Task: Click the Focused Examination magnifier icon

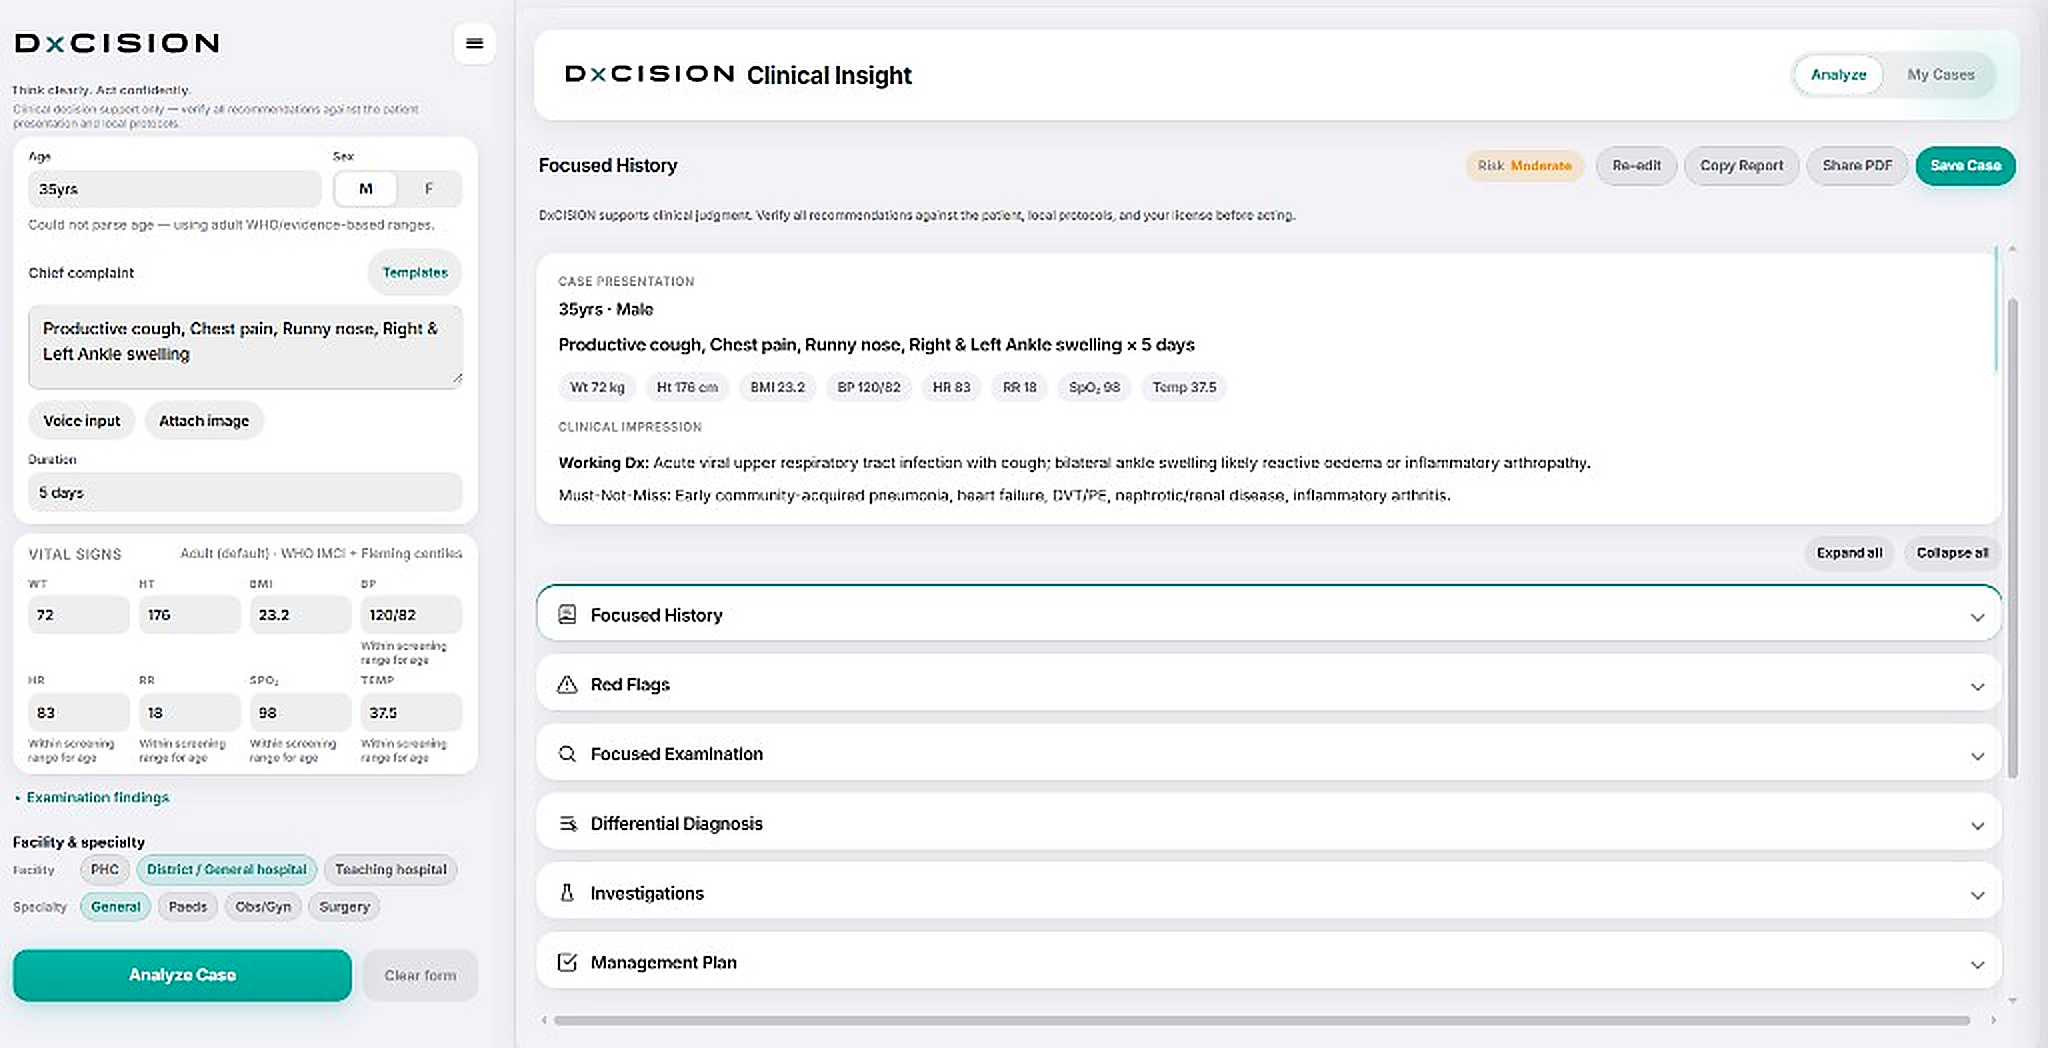Action: (567, 753)
